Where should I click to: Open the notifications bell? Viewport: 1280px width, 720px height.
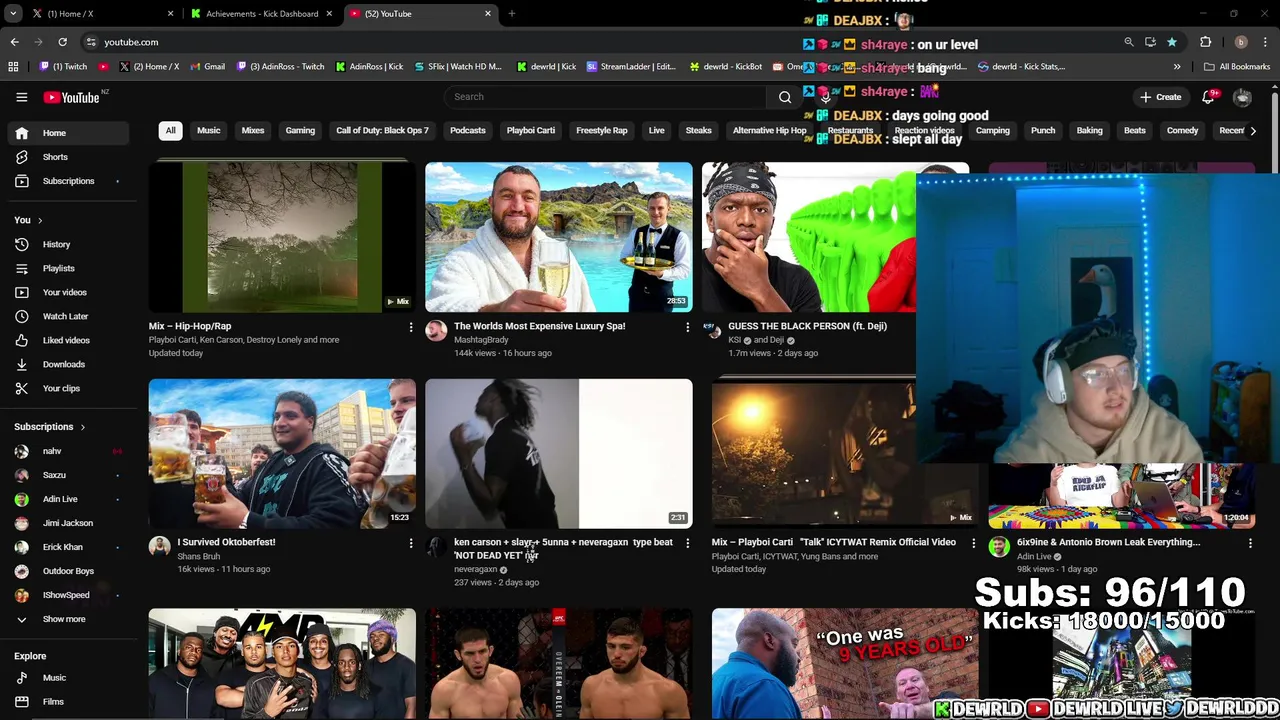tap(1208, 97)
